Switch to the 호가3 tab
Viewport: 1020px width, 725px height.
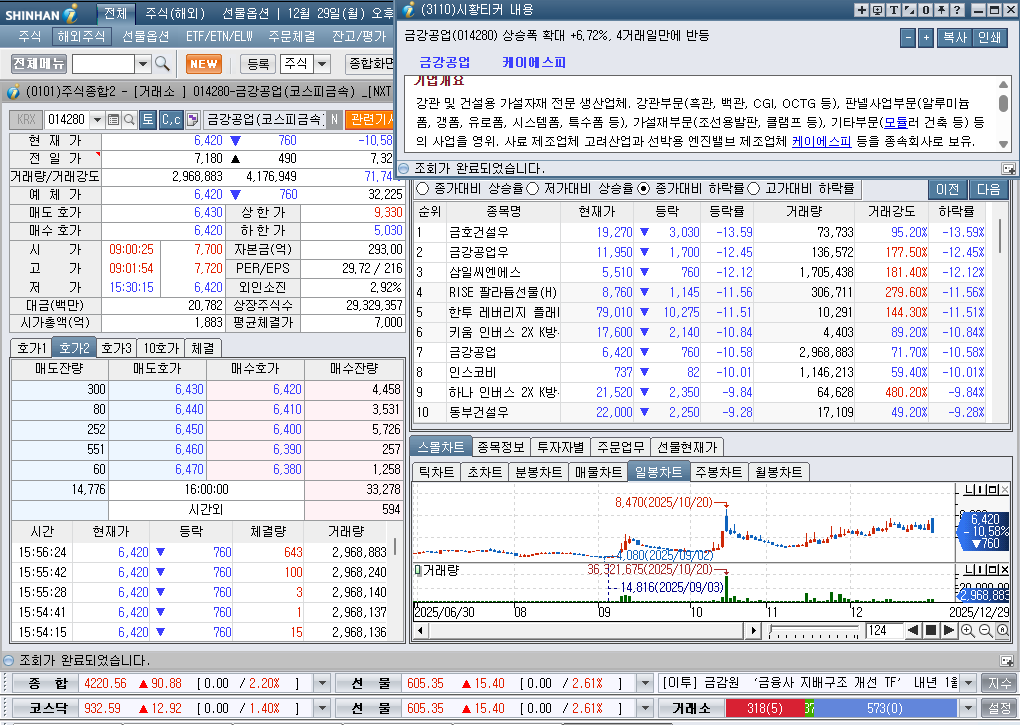tap(116, 349)
